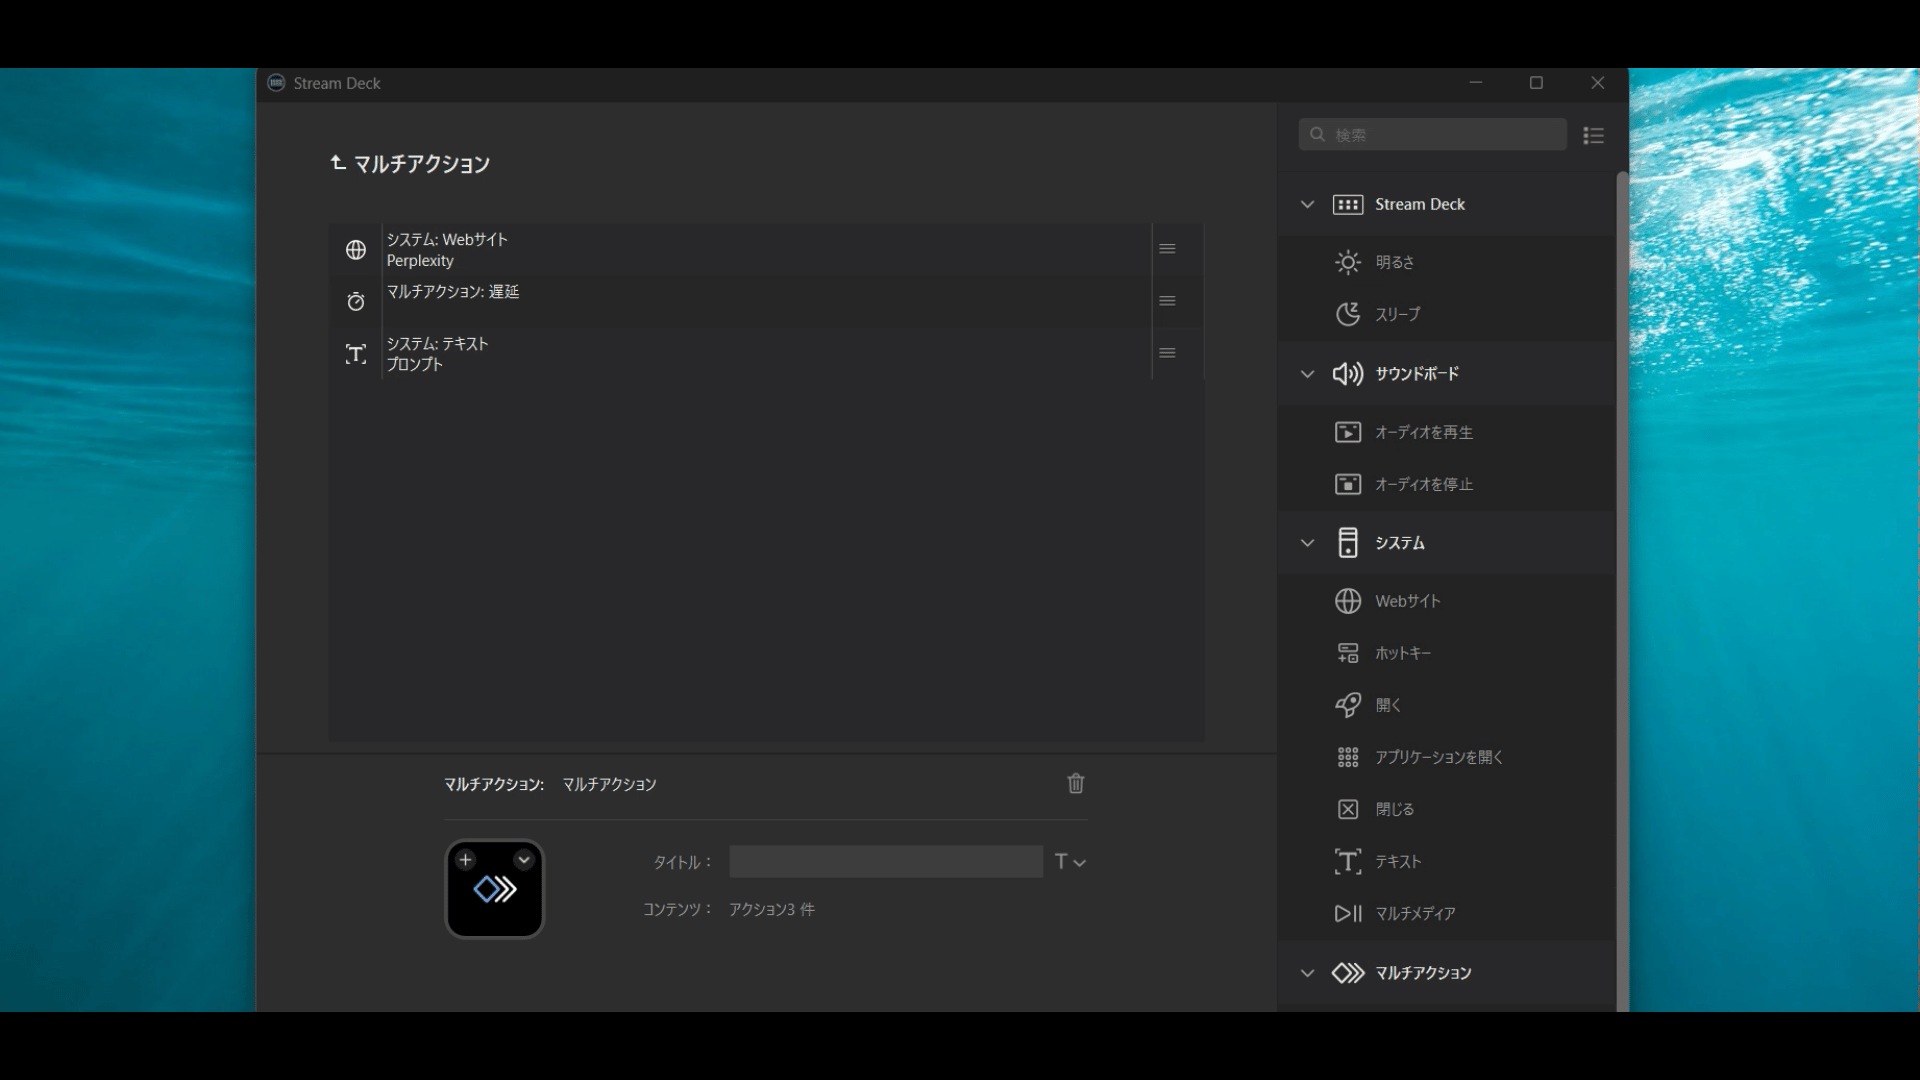1920x1080 pixels.
Task: Choose the ホットキー hotkey action
Action: [x=1402, y=653]
